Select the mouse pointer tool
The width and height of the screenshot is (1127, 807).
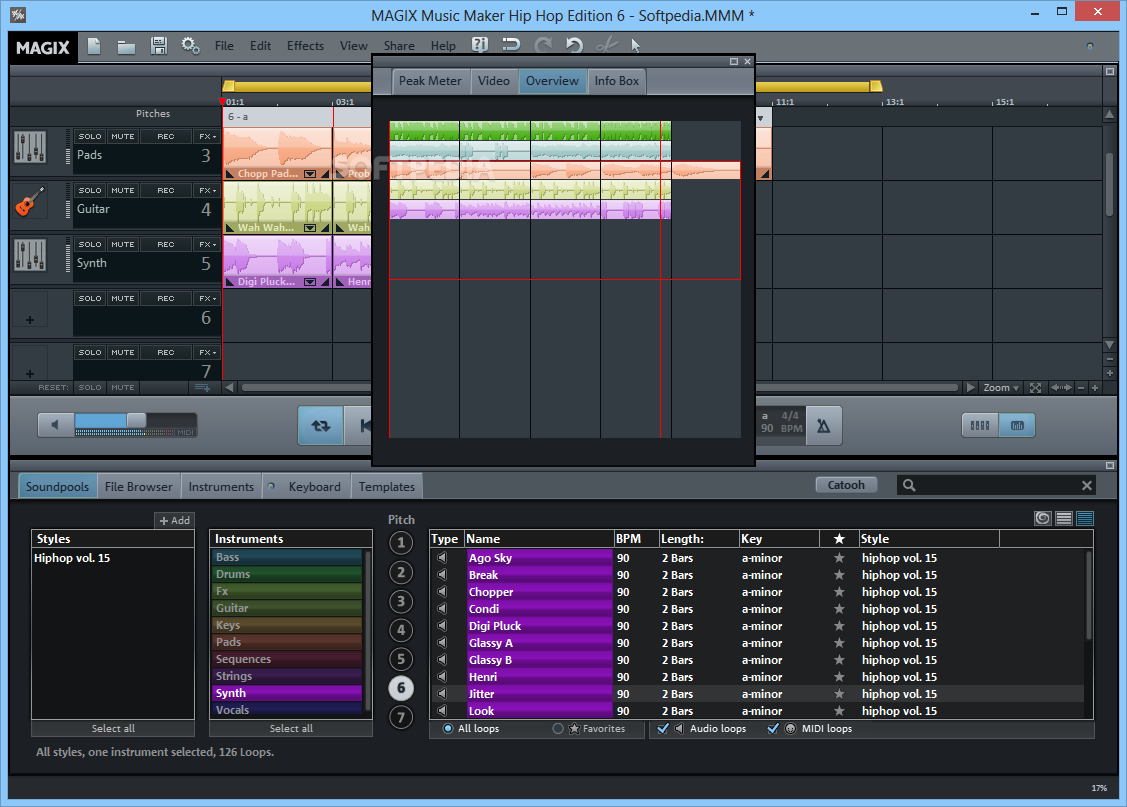[x=635, y=46]
